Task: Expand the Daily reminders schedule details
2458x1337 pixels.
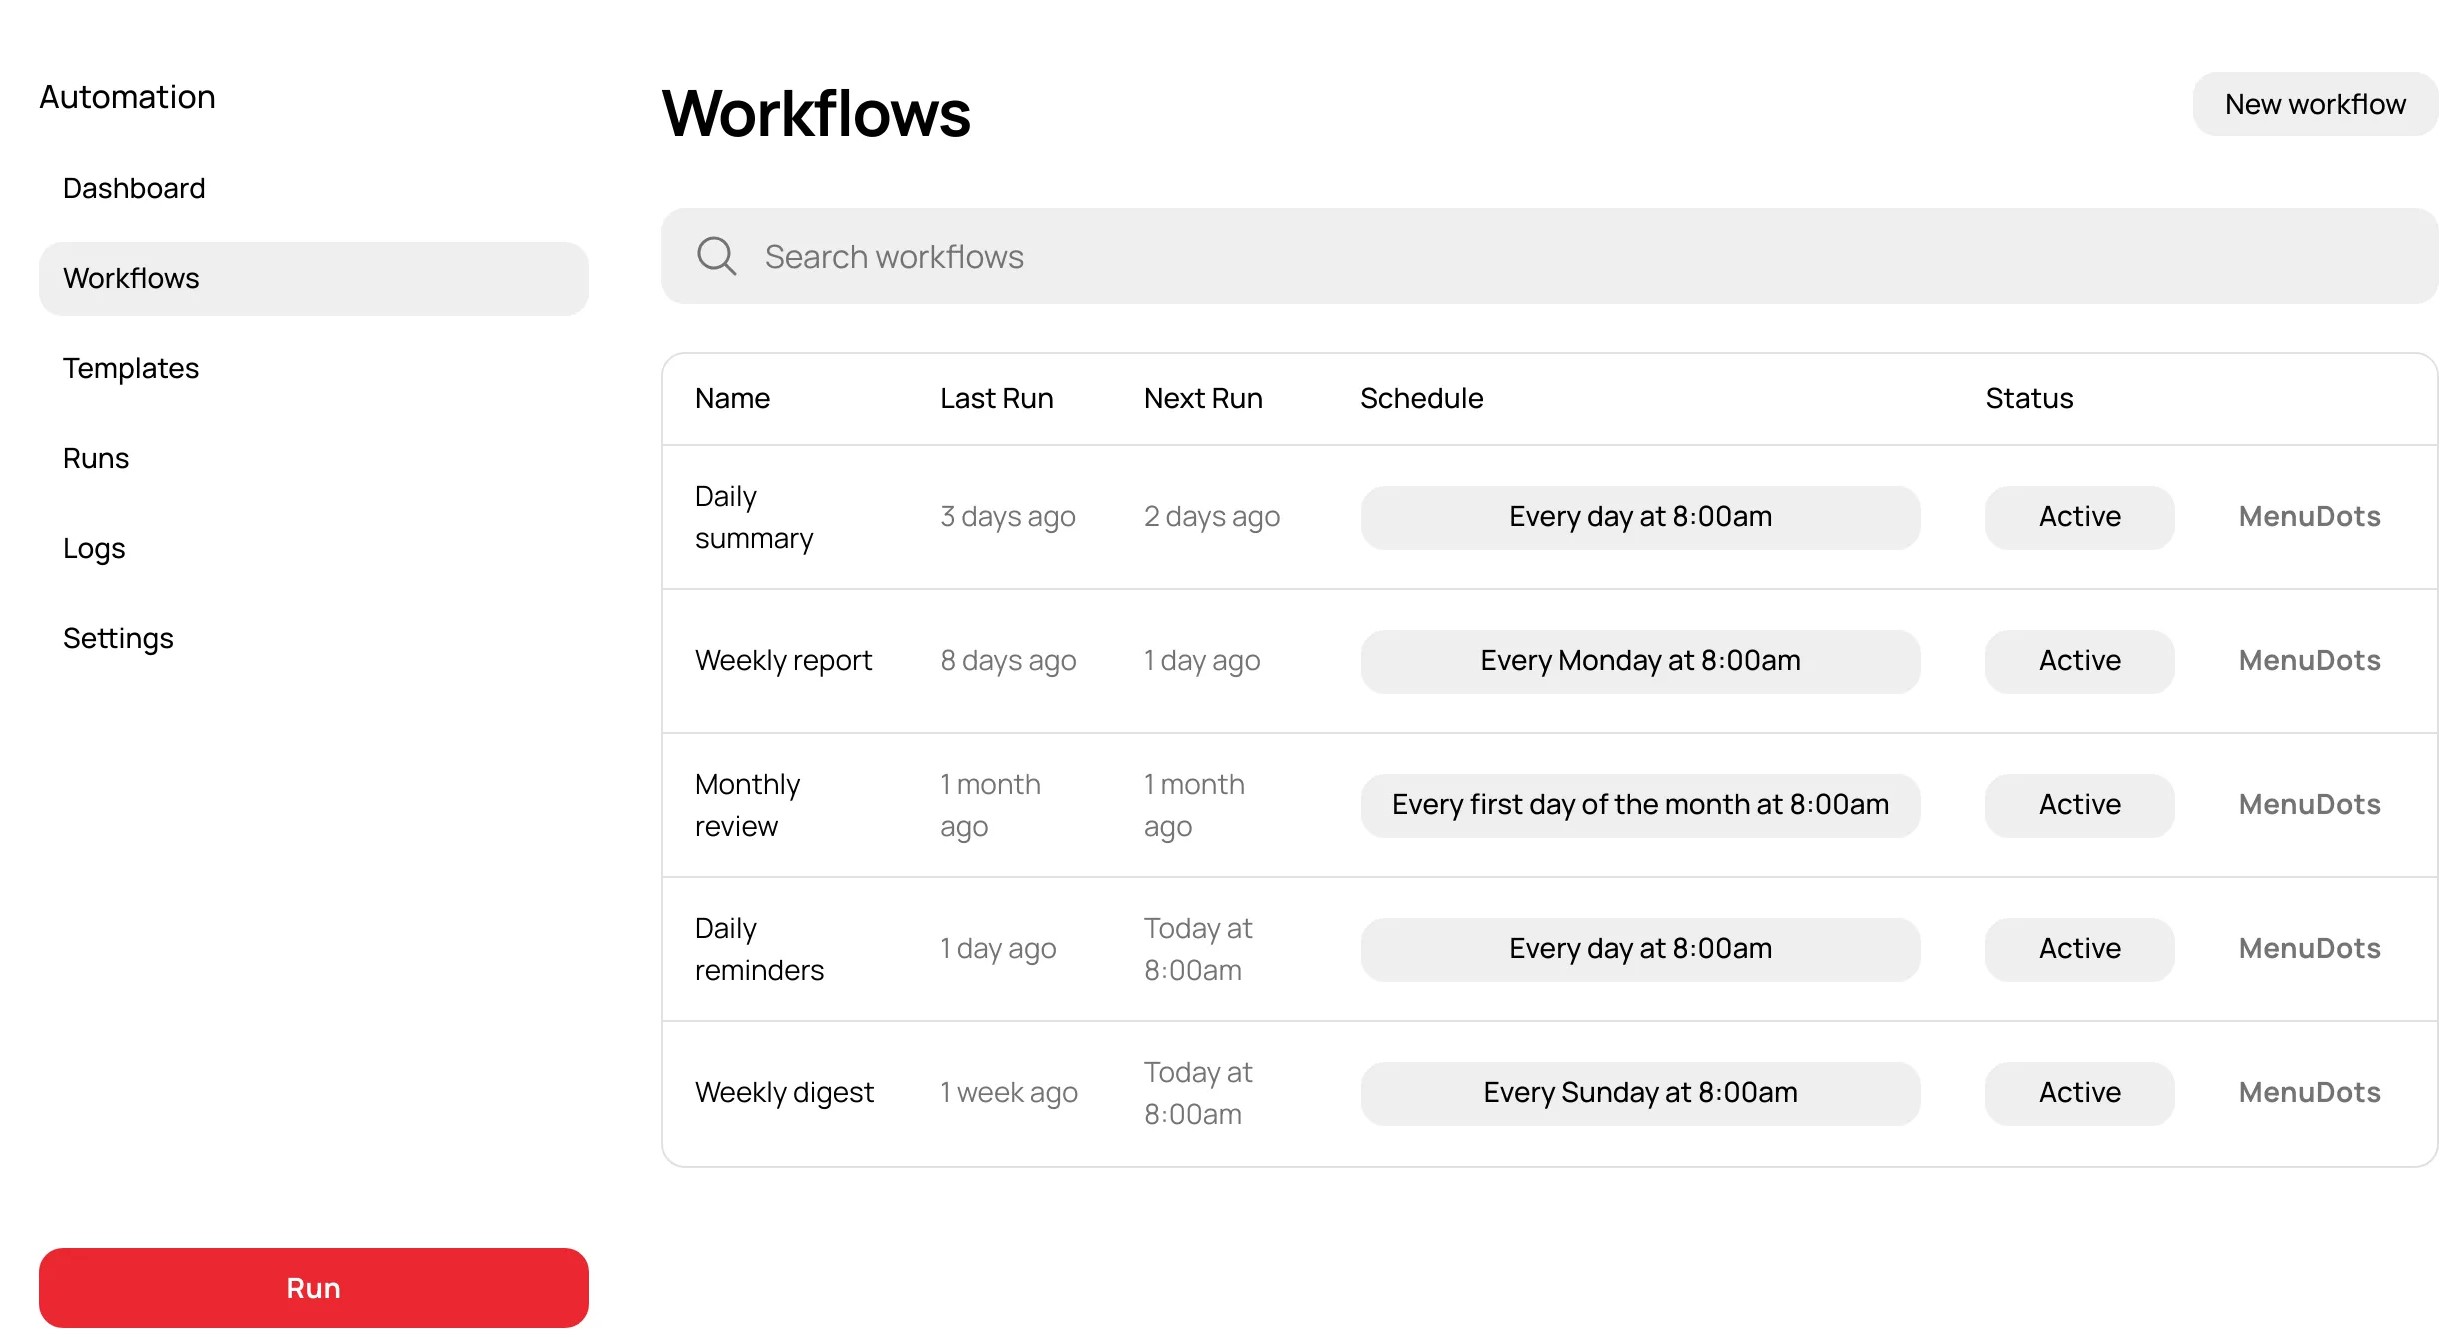Action: point(1640,948)
